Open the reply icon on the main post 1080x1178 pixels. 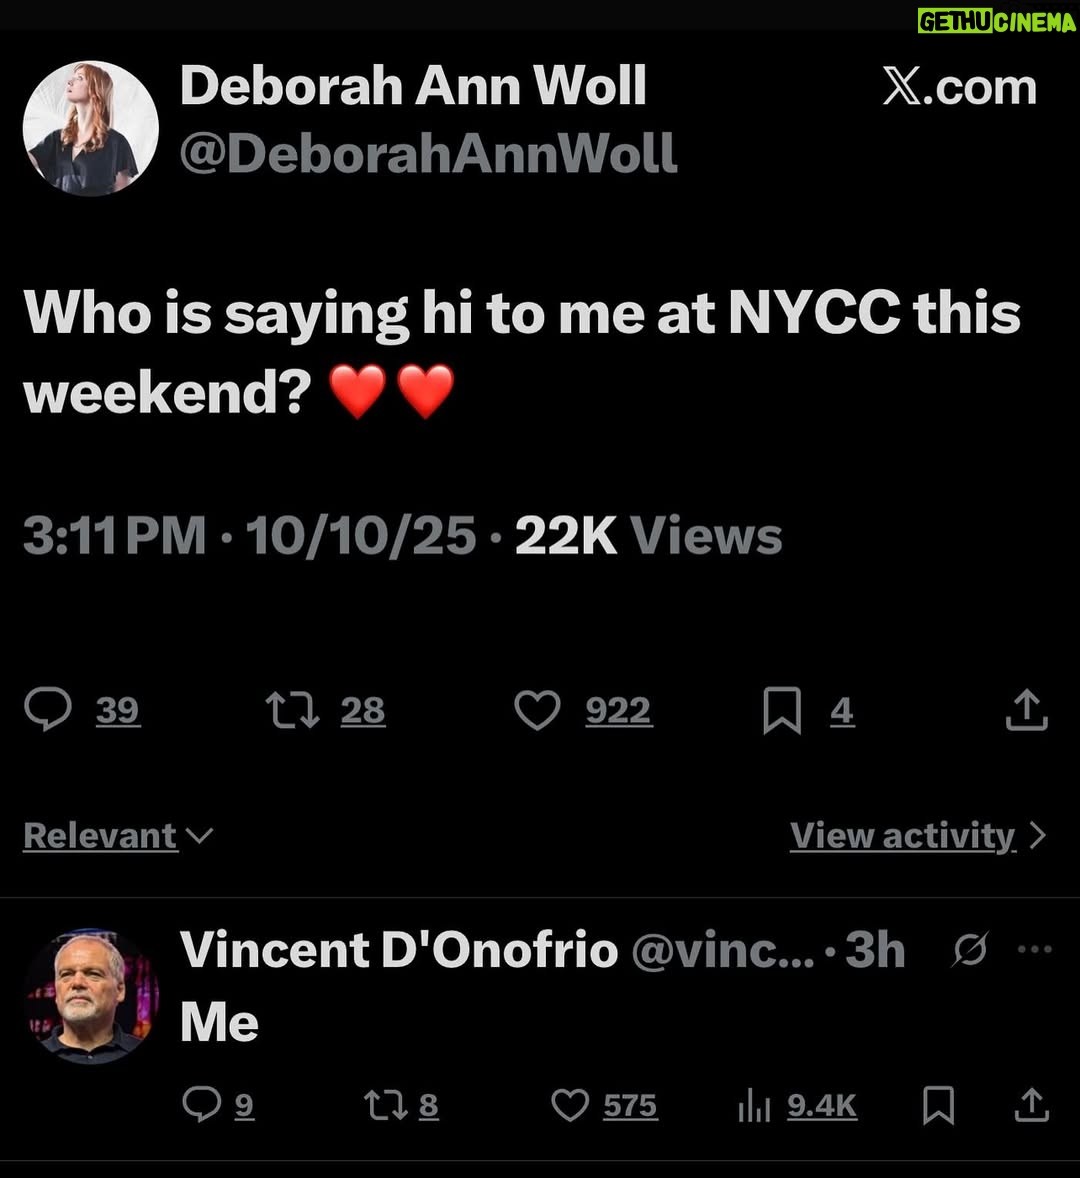(48, 710)
